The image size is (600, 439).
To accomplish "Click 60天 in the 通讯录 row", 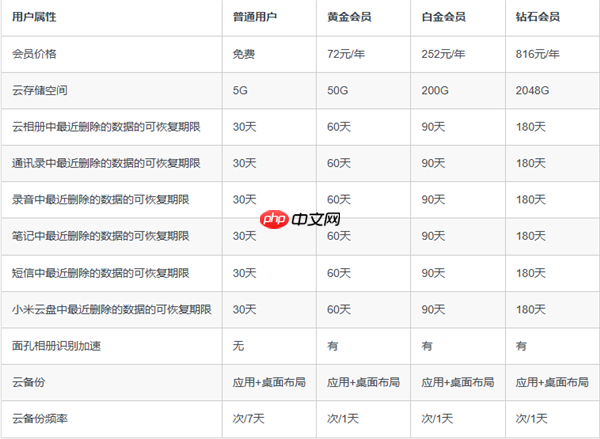I will pyautogui.click(x=339, y=163).
